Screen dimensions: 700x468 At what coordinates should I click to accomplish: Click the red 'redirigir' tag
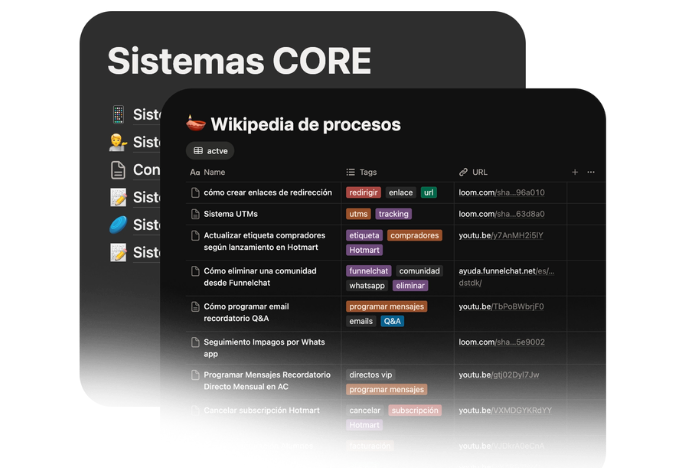[363, 192]
